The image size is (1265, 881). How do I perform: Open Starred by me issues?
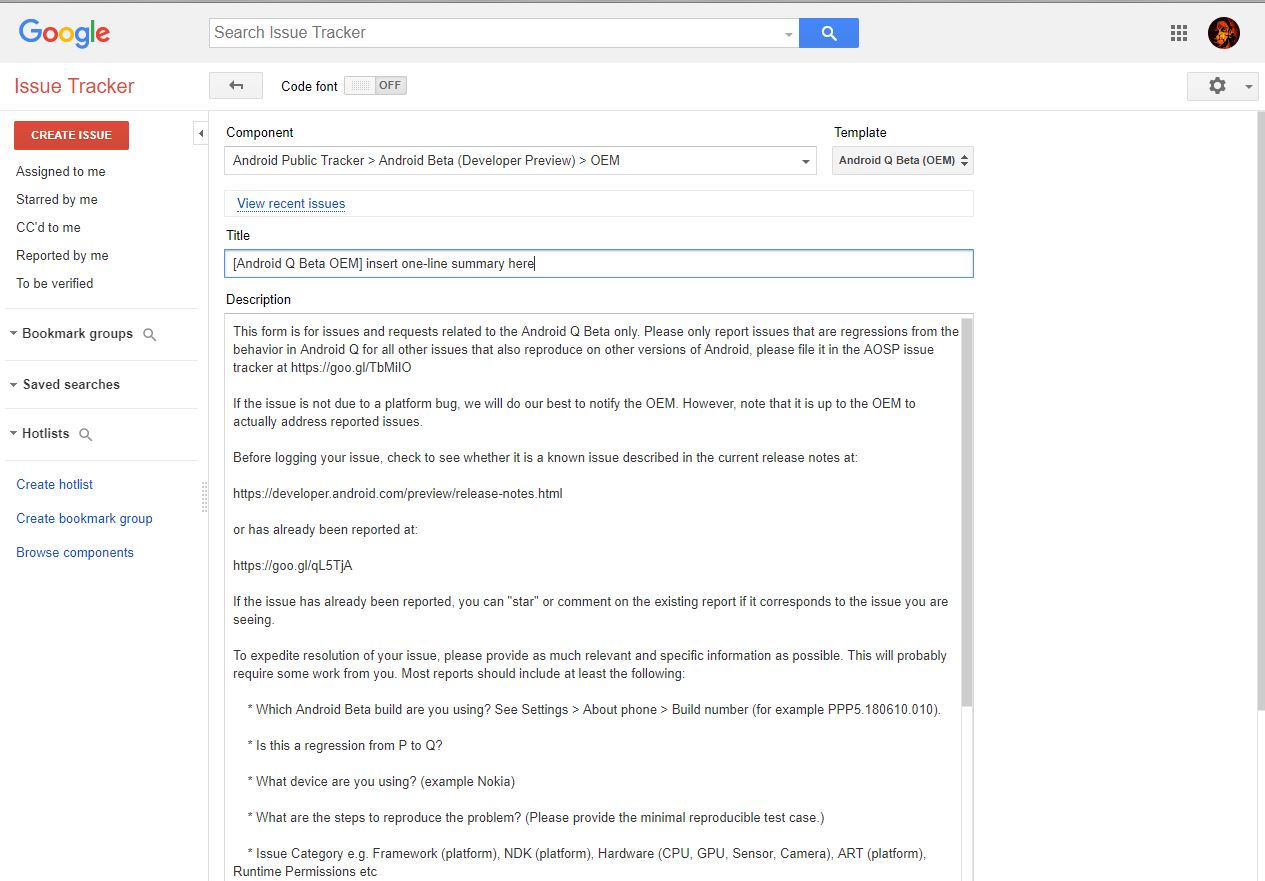57,200
